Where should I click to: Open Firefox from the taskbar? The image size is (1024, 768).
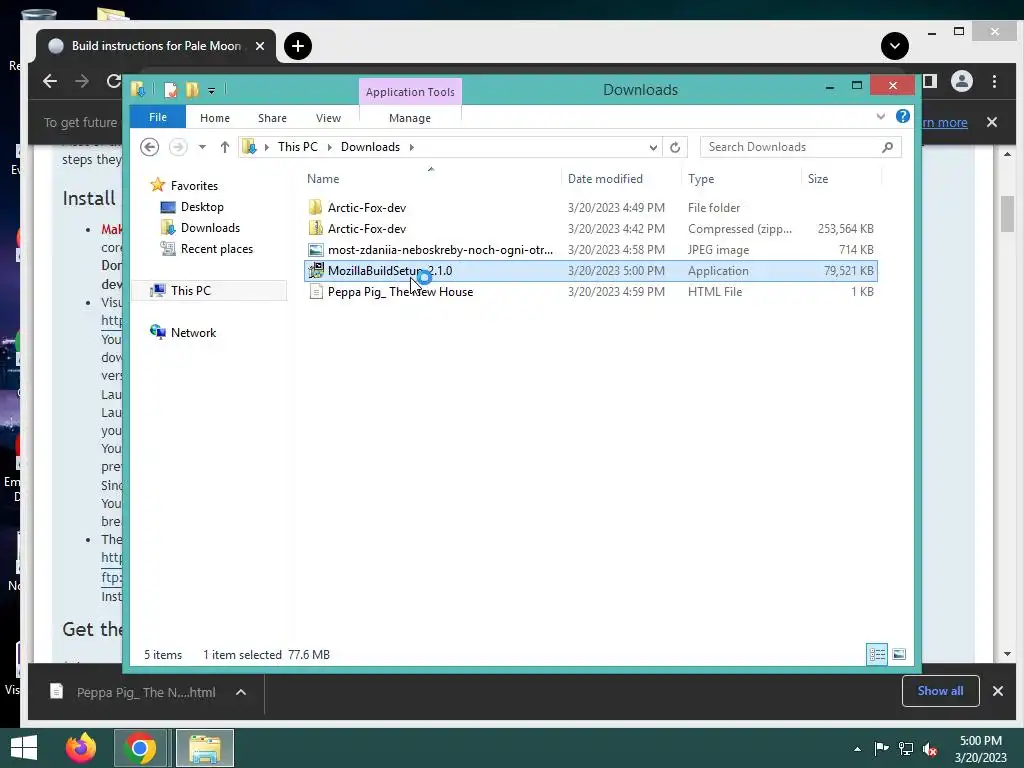(81, 748)
